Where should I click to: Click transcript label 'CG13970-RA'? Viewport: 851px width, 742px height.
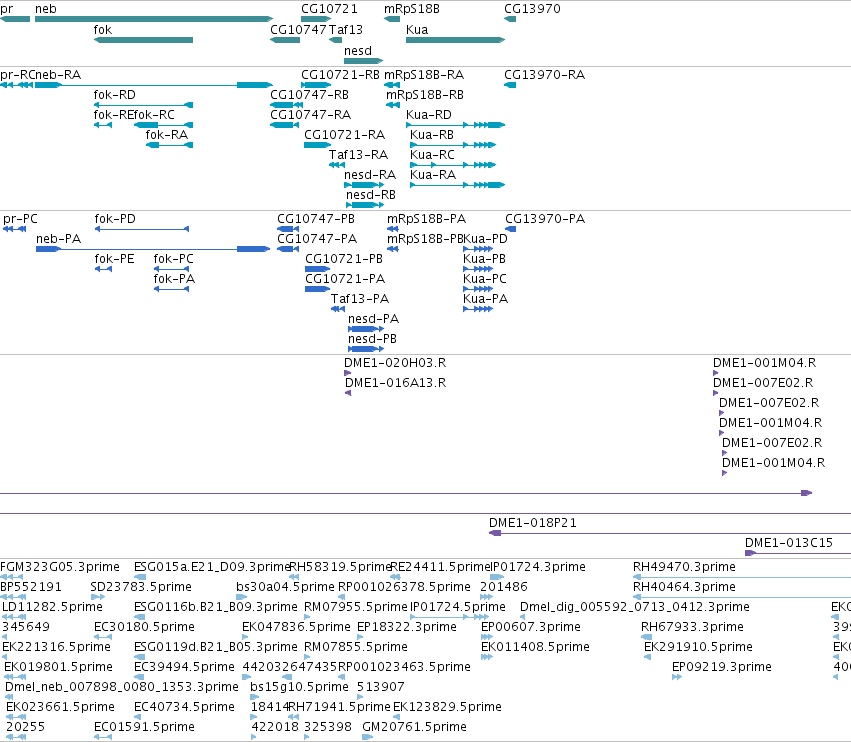(544, 74)
